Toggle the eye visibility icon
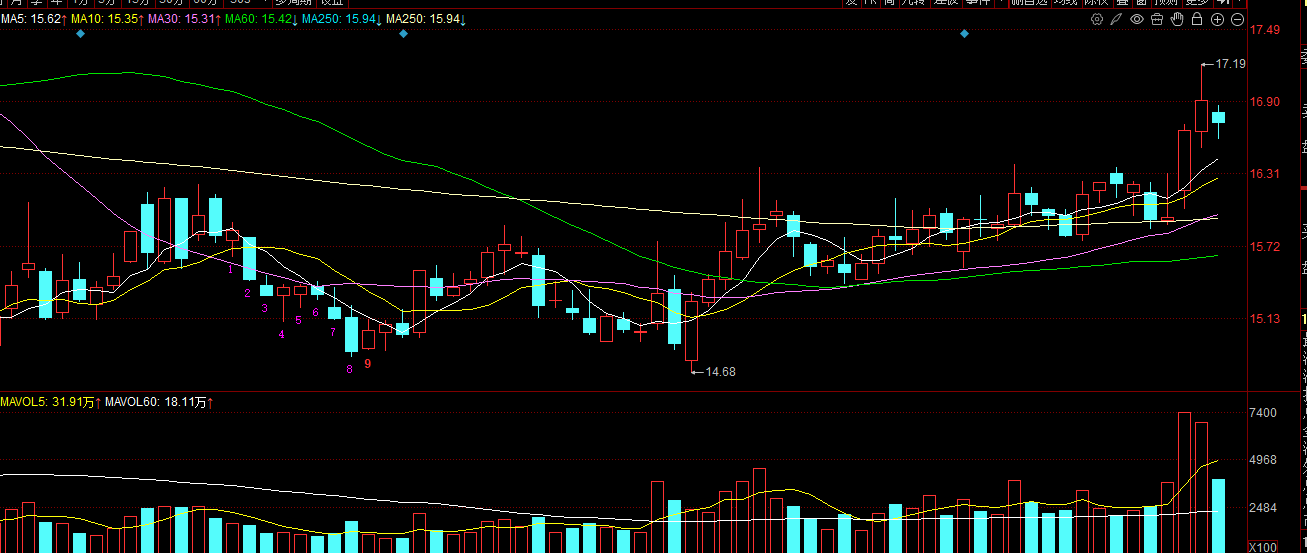This screenshot has height=553, width=1307. [1136, 19]
